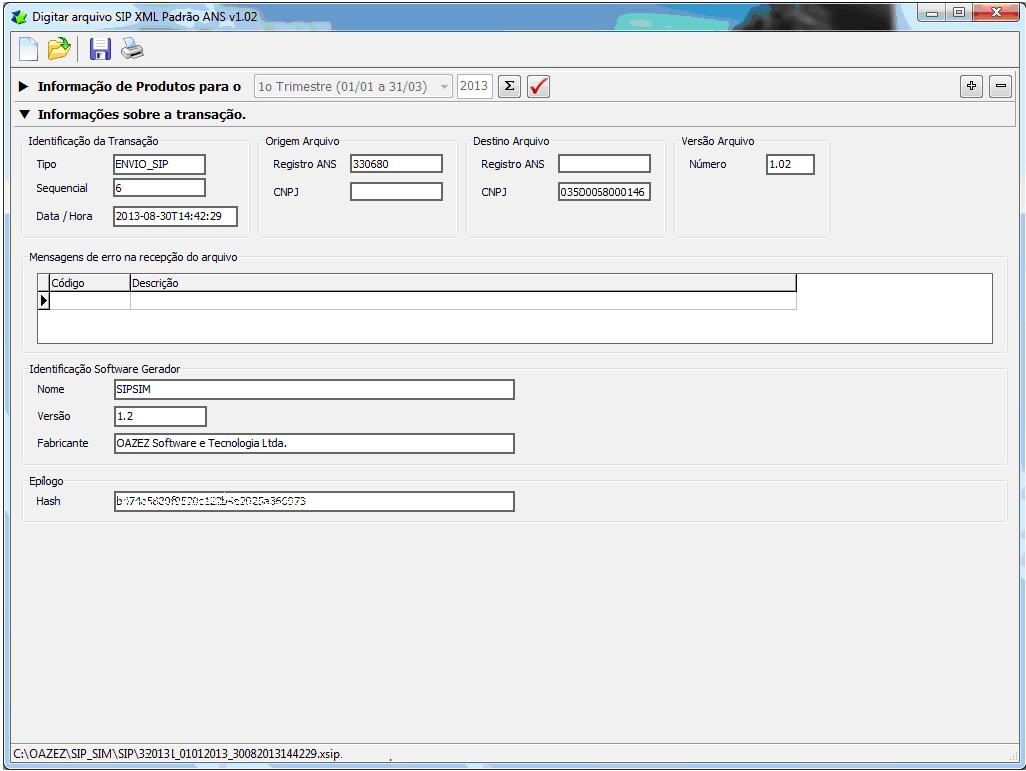Click the software Nome field SIPSIM
Image resolution: width=1026 pixels, height=771 pixels.
tap(314, 389)
